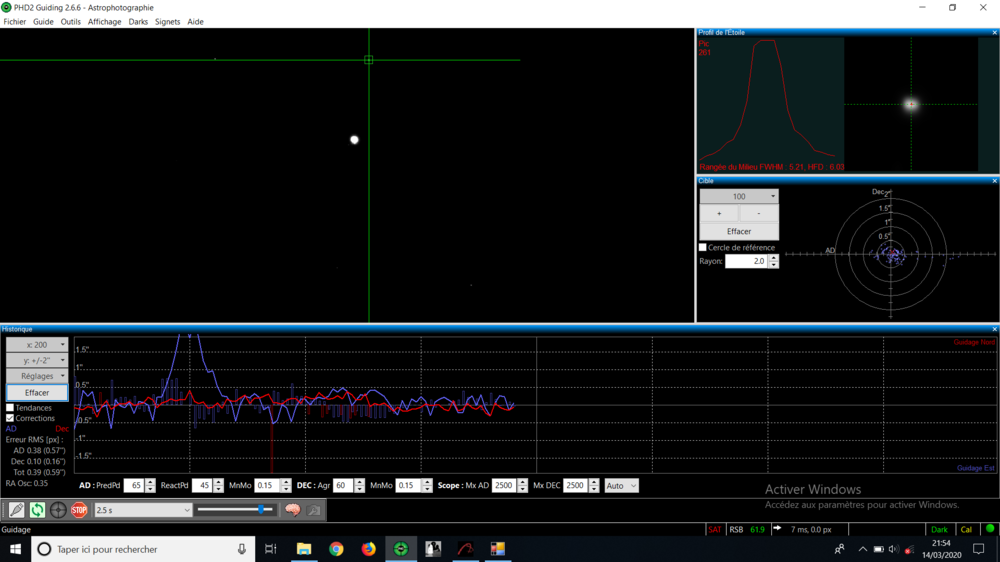Image resolution: width=1000 pixels, height=562 pixels.
Task: Click the Rayon input field
Action: coord(747,261)
